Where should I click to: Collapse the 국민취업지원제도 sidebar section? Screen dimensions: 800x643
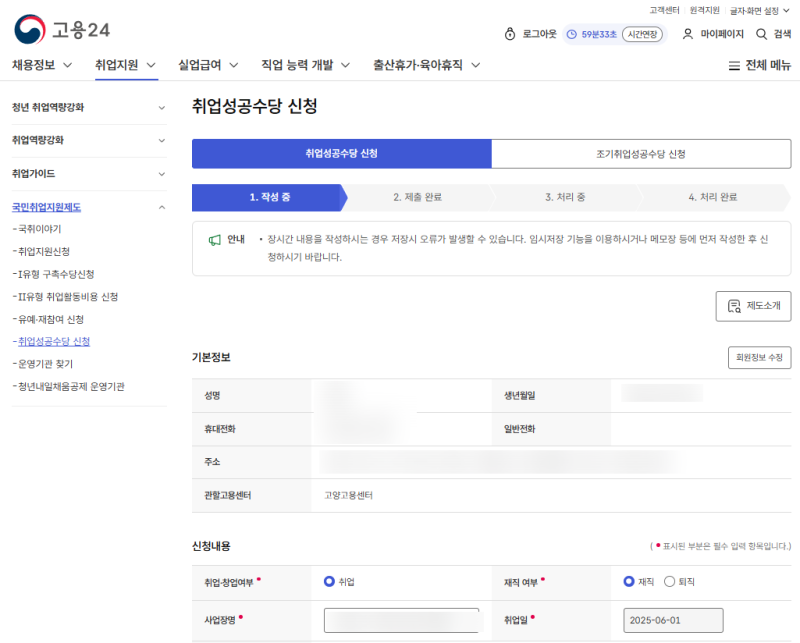pos(162,207)
